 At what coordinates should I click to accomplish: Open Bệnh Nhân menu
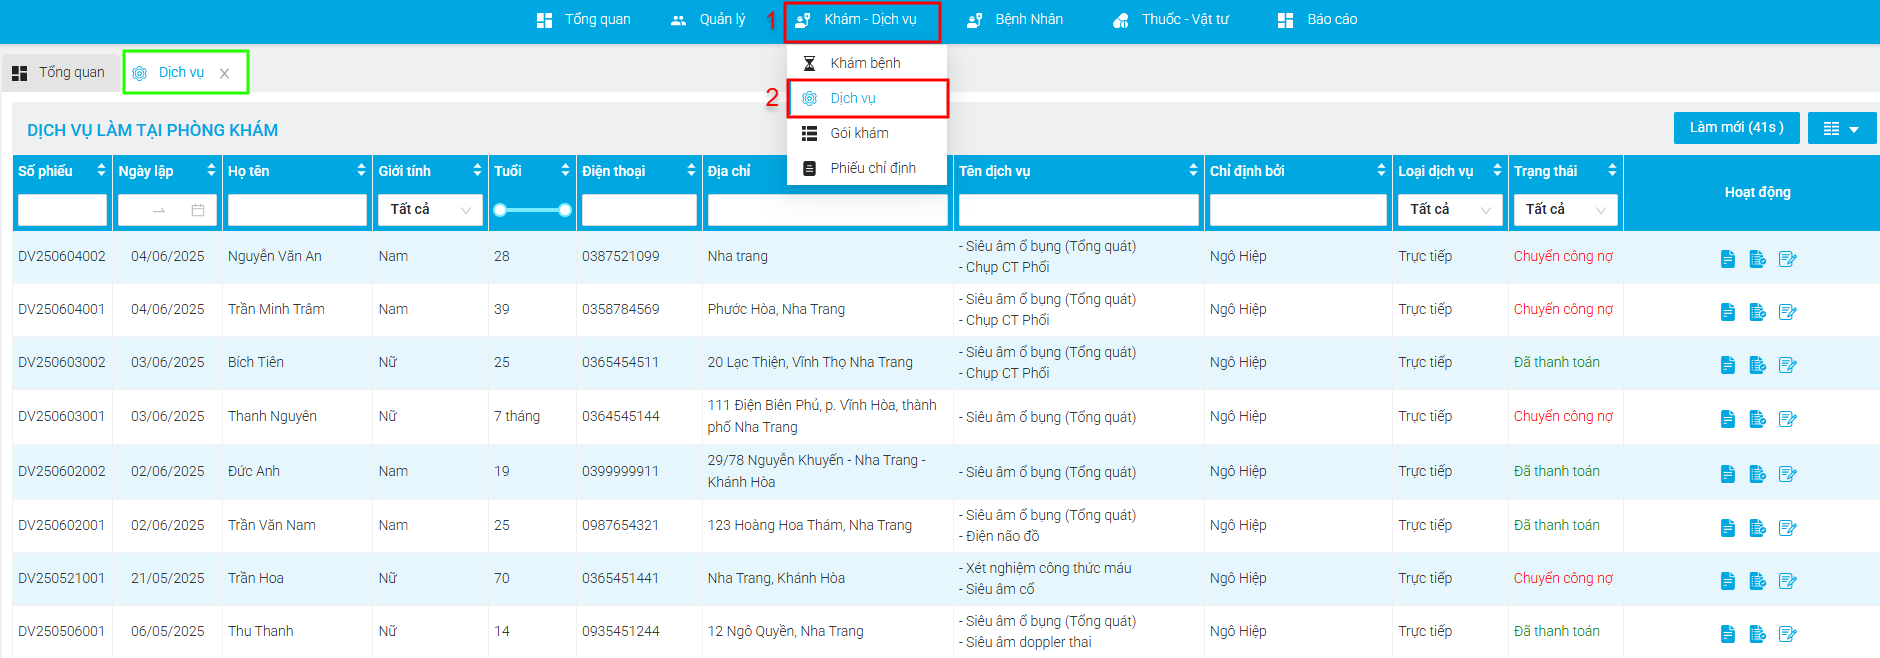pos(1015,20)
